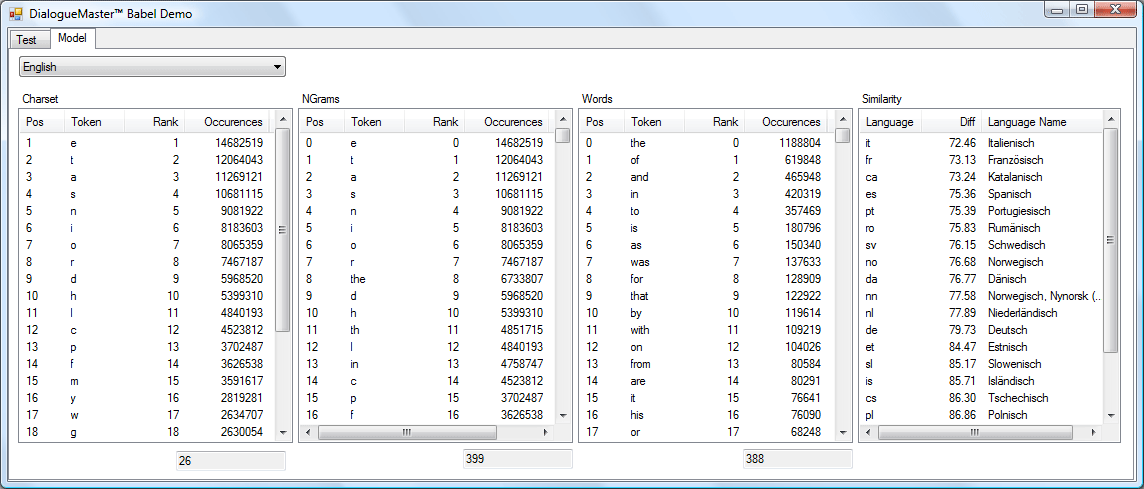Select Similarity row Niederländisch

981,313
